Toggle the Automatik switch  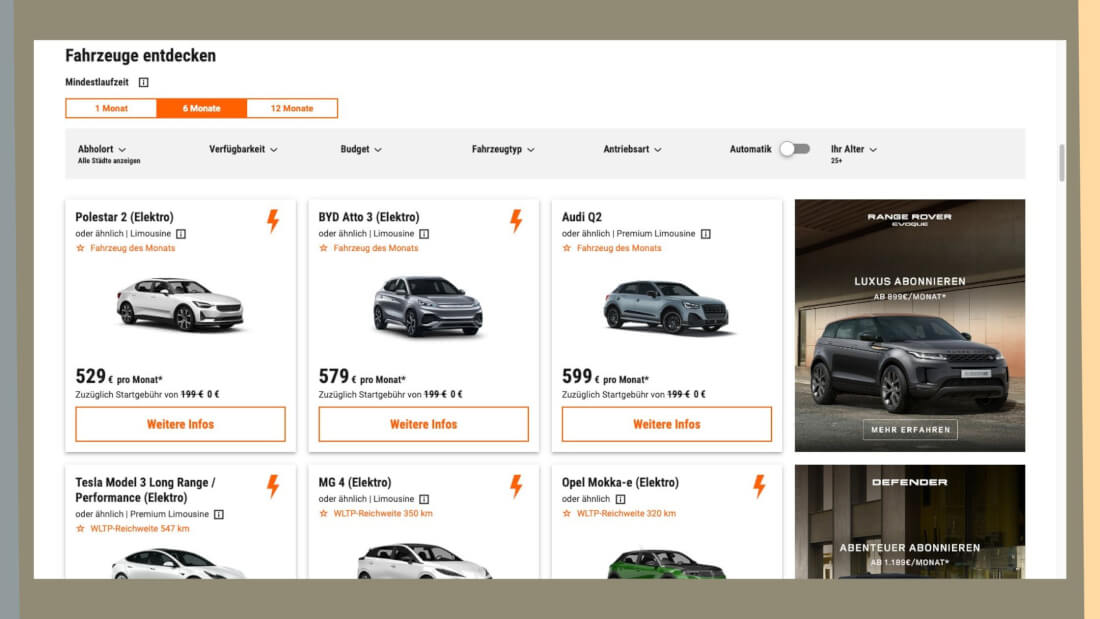point(795,149)
